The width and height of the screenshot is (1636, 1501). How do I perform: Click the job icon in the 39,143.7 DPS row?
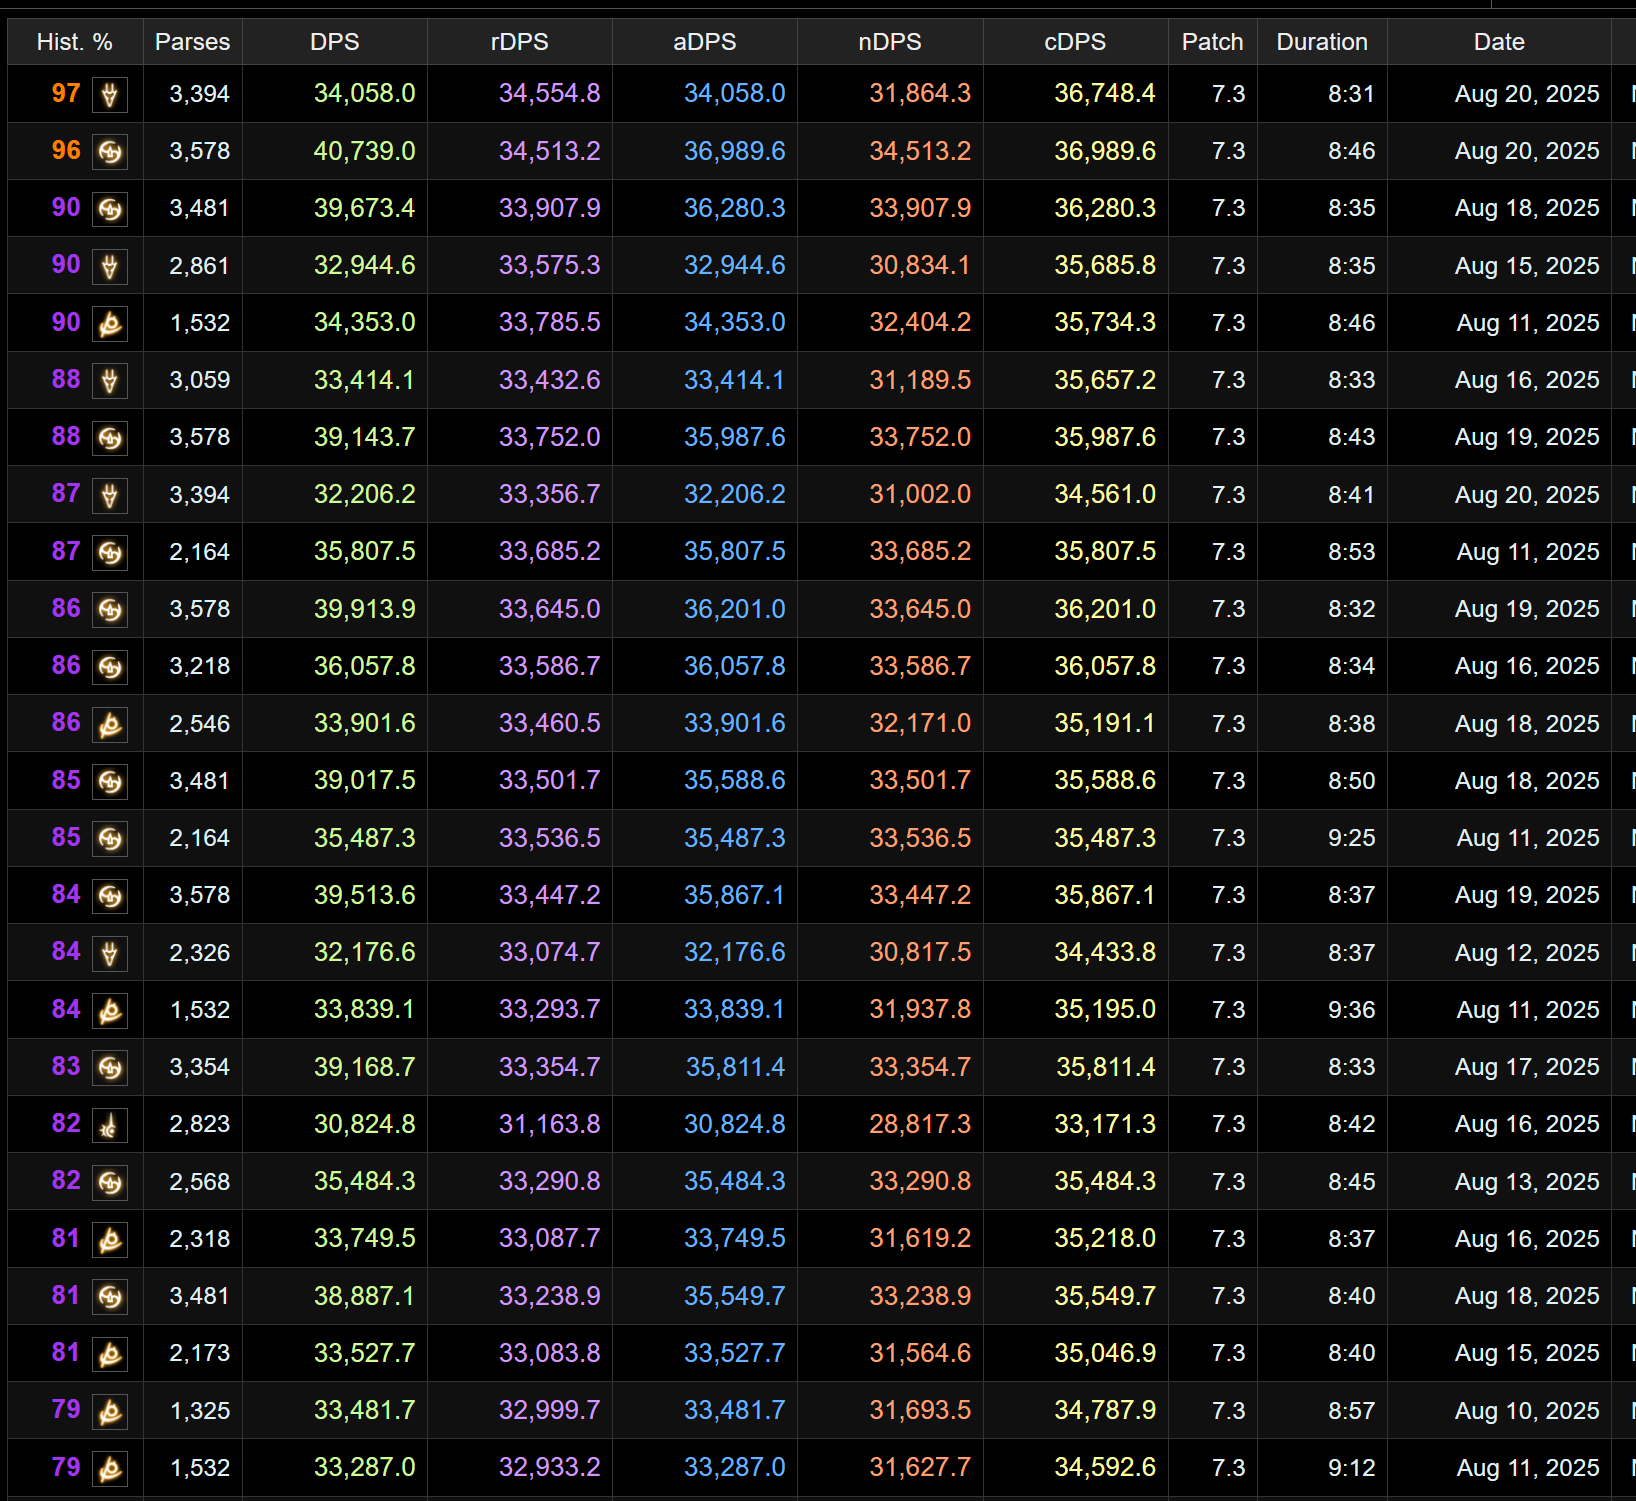(110, 438)
